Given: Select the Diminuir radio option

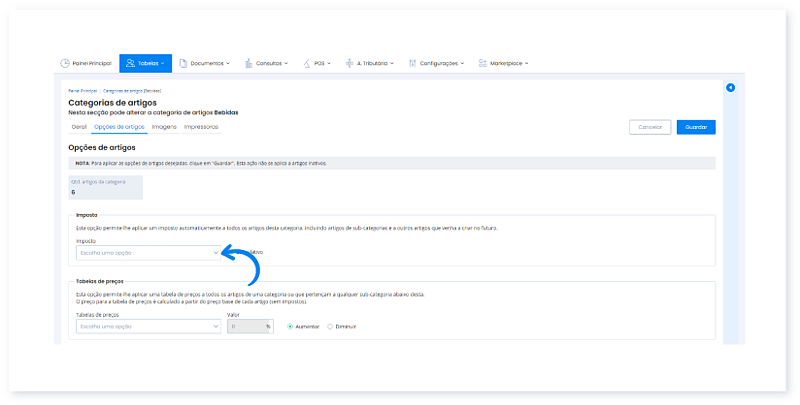Looking at the screenshot, I should (x=331, y=326).
